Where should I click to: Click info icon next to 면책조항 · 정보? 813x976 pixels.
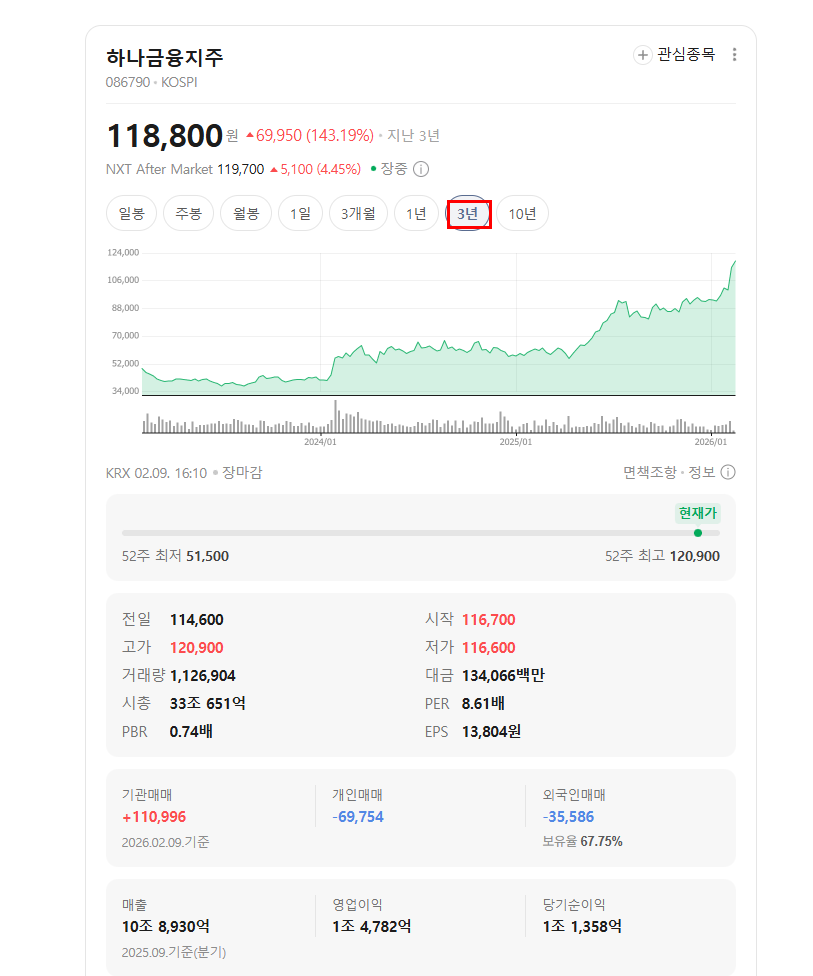point(728,472)
